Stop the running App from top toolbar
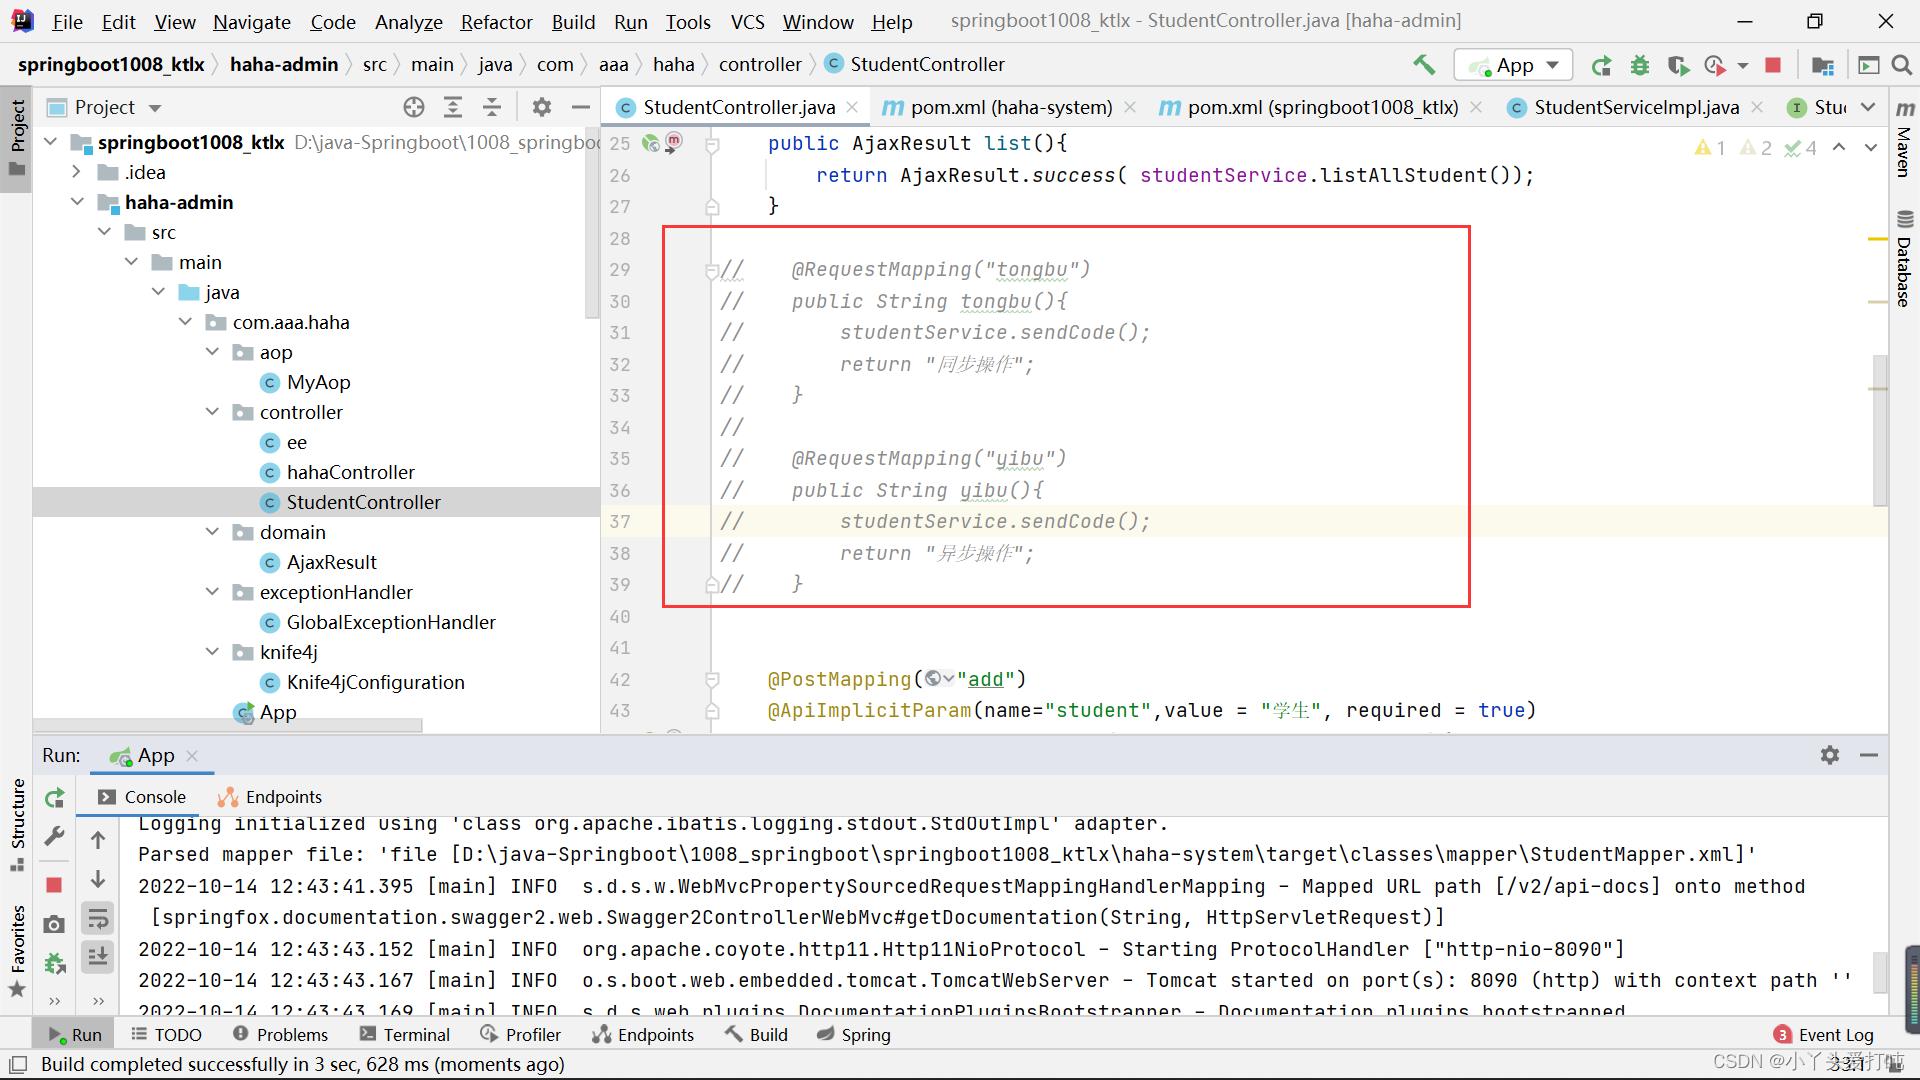This screenshot has height=1080, width=1920. coord(1773,65)
